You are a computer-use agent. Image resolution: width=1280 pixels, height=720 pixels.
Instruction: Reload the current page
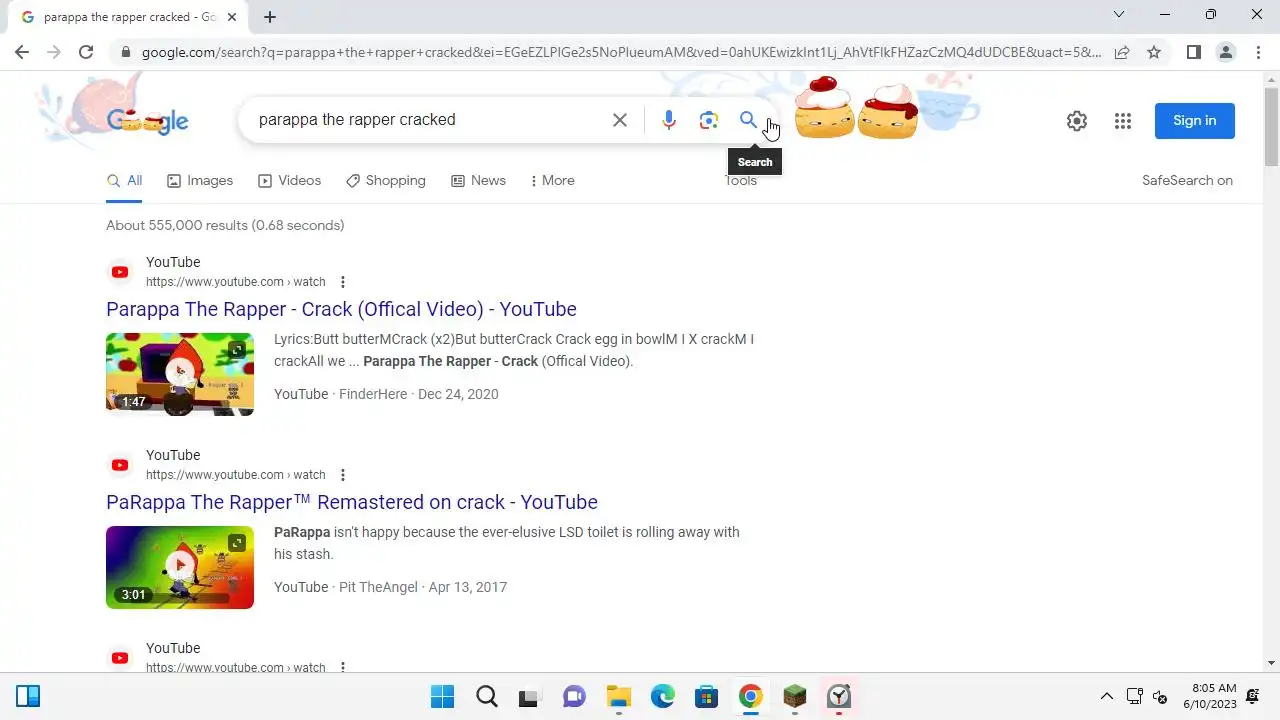(86, 52)
